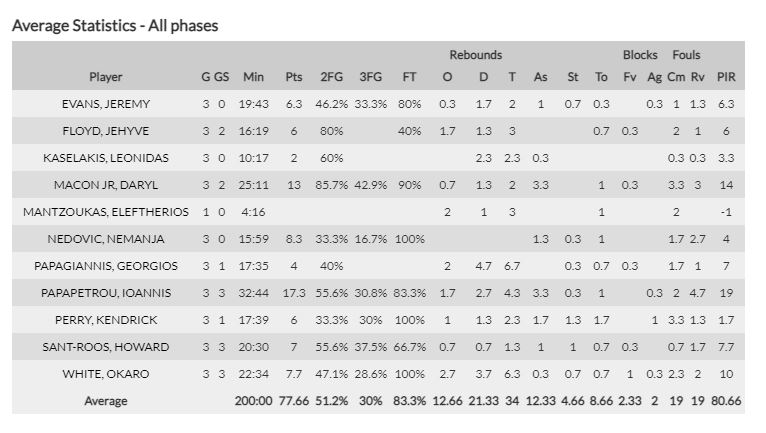Click the Min column header
766x433 pixels.
coord(254,77)
